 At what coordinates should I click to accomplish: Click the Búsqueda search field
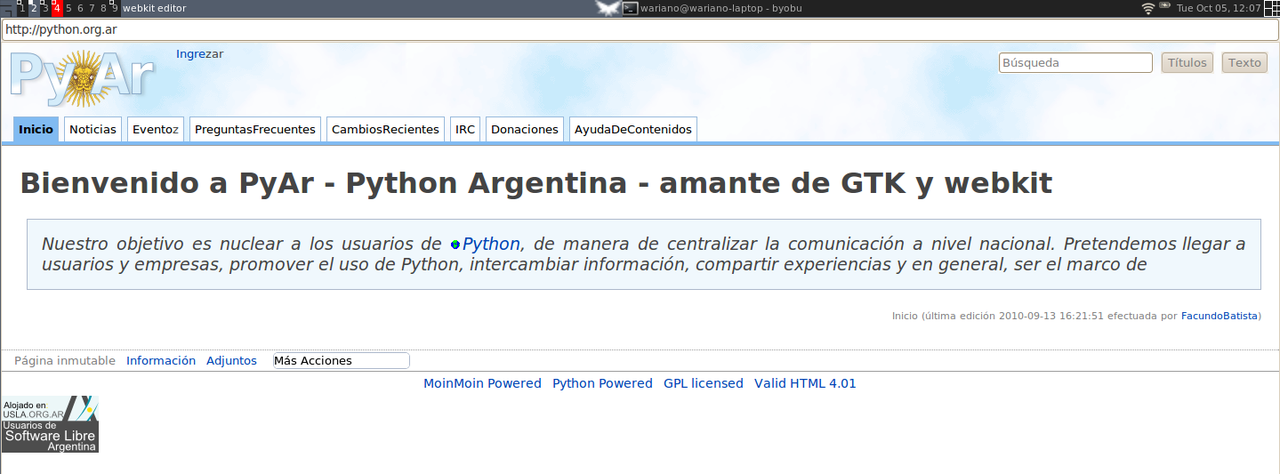[1076, 62]
